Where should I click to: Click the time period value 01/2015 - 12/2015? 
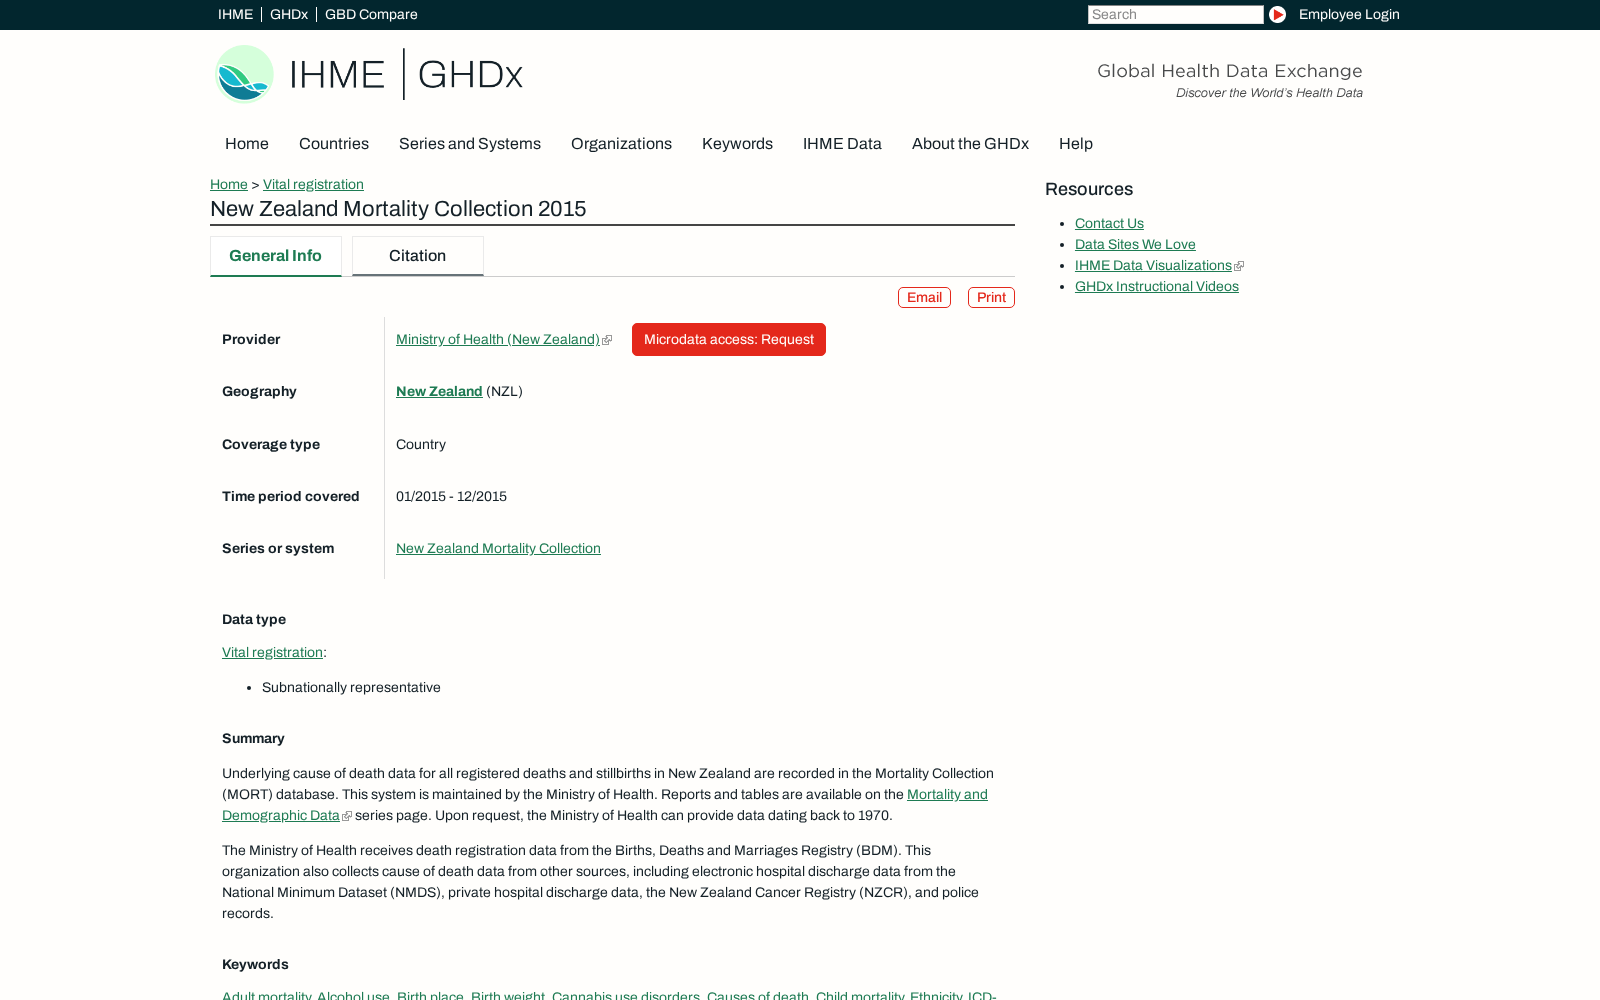tap(451, 496)
